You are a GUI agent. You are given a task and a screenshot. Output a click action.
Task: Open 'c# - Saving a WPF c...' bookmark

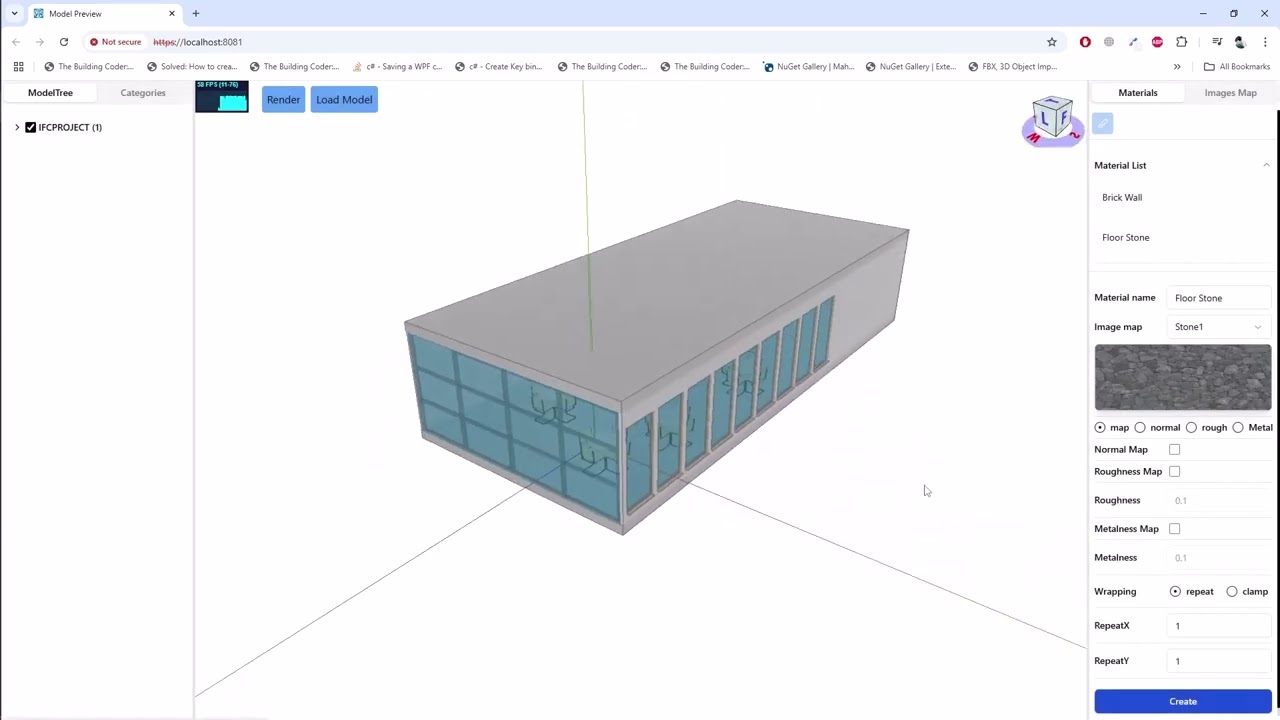coord(396,67)
